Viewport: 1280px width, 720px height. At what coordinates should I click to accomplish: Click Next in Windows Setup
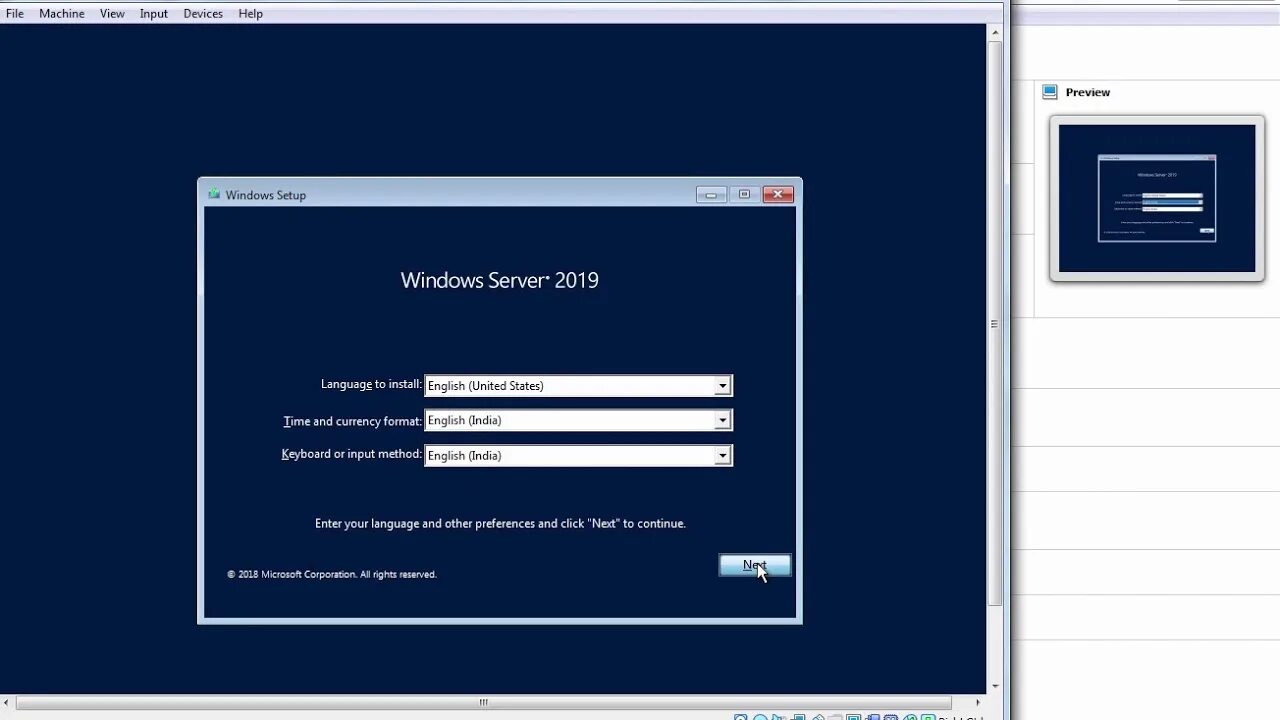tap(755, 565)
